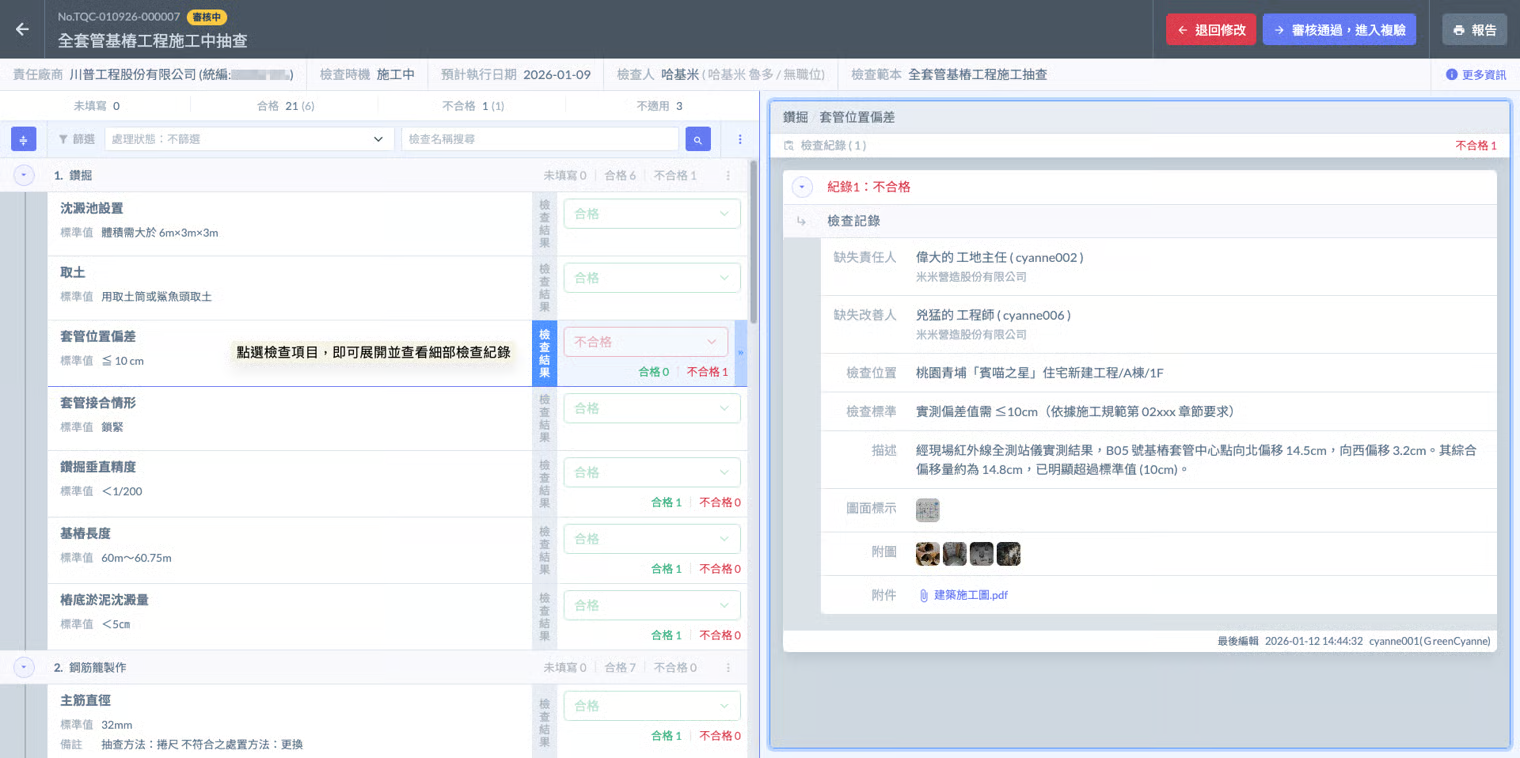Click the 更多資訊 info icon link

pos(1475,75)
